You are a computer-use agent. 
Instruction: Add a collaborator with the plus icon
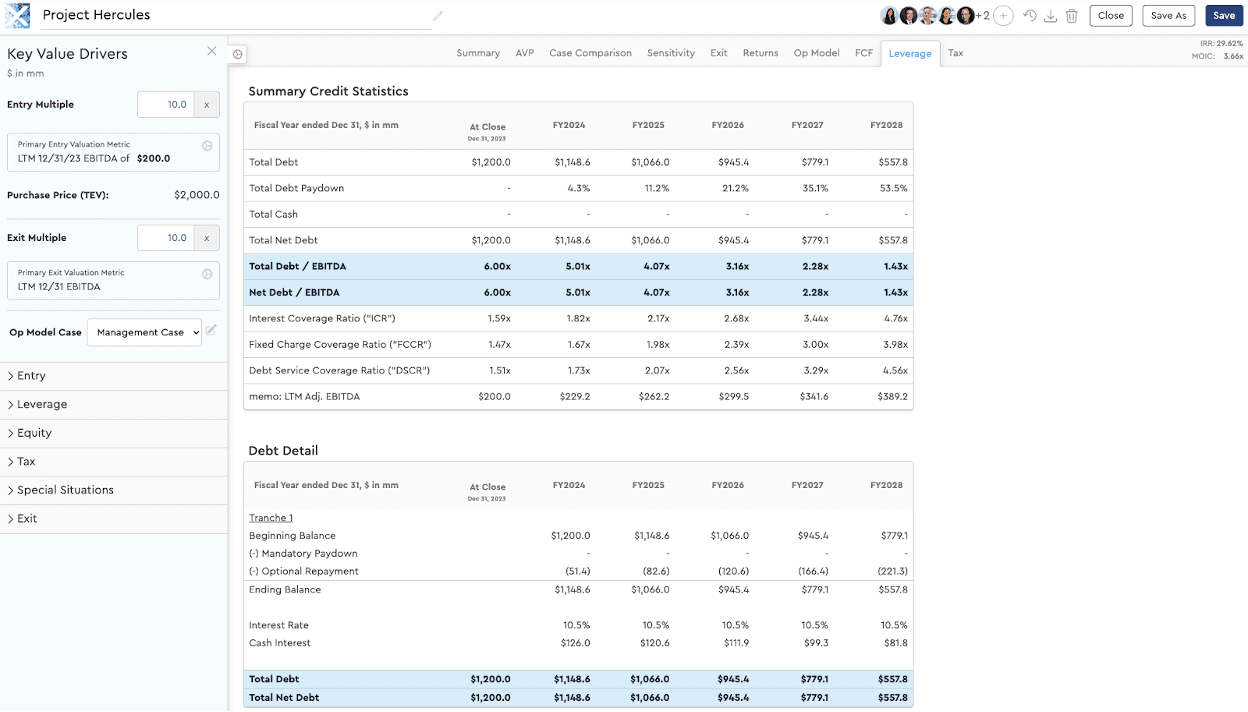click(x=1003, y=15)
